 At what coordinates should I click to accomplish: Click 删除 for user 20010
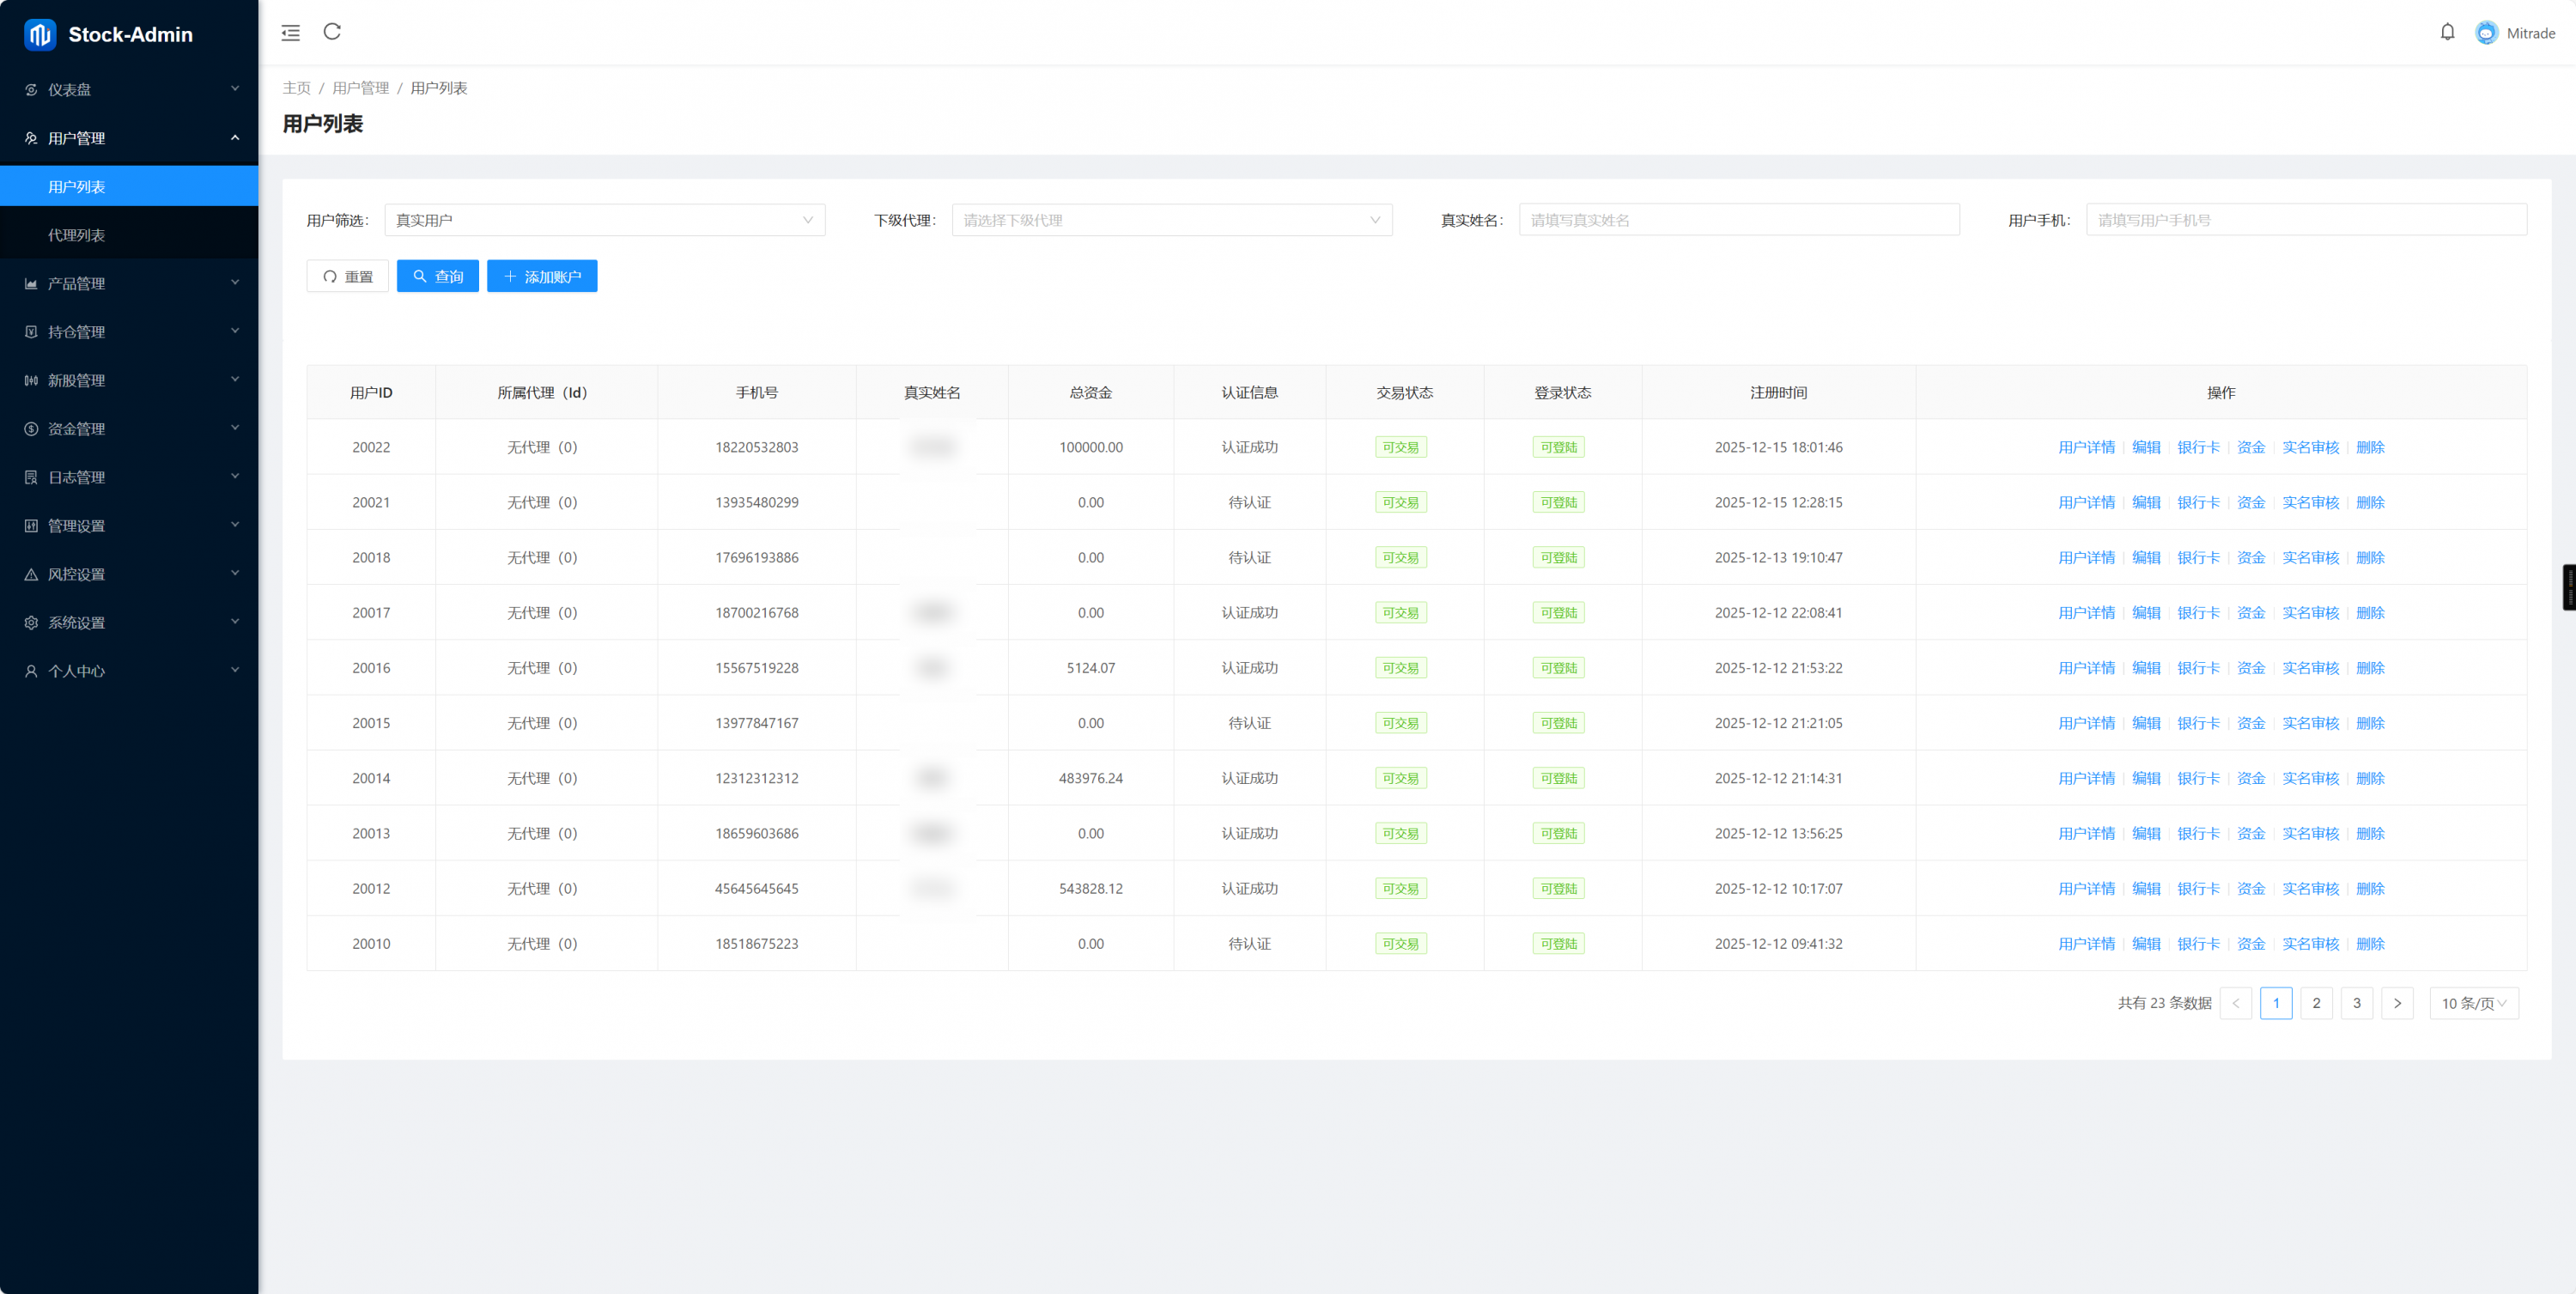2370,944
